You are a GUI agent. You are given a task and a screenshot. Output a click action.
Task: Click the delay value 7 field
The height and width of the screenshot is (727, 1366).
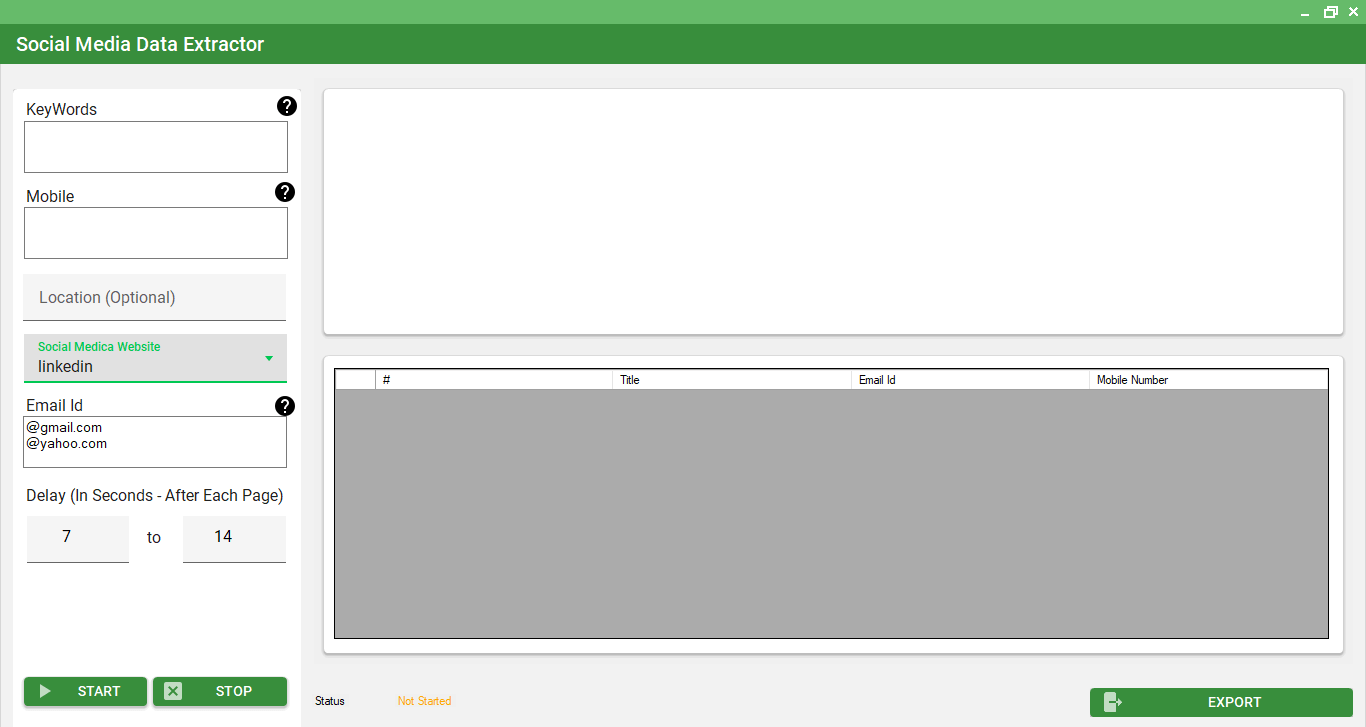click(x=77, y=537)
